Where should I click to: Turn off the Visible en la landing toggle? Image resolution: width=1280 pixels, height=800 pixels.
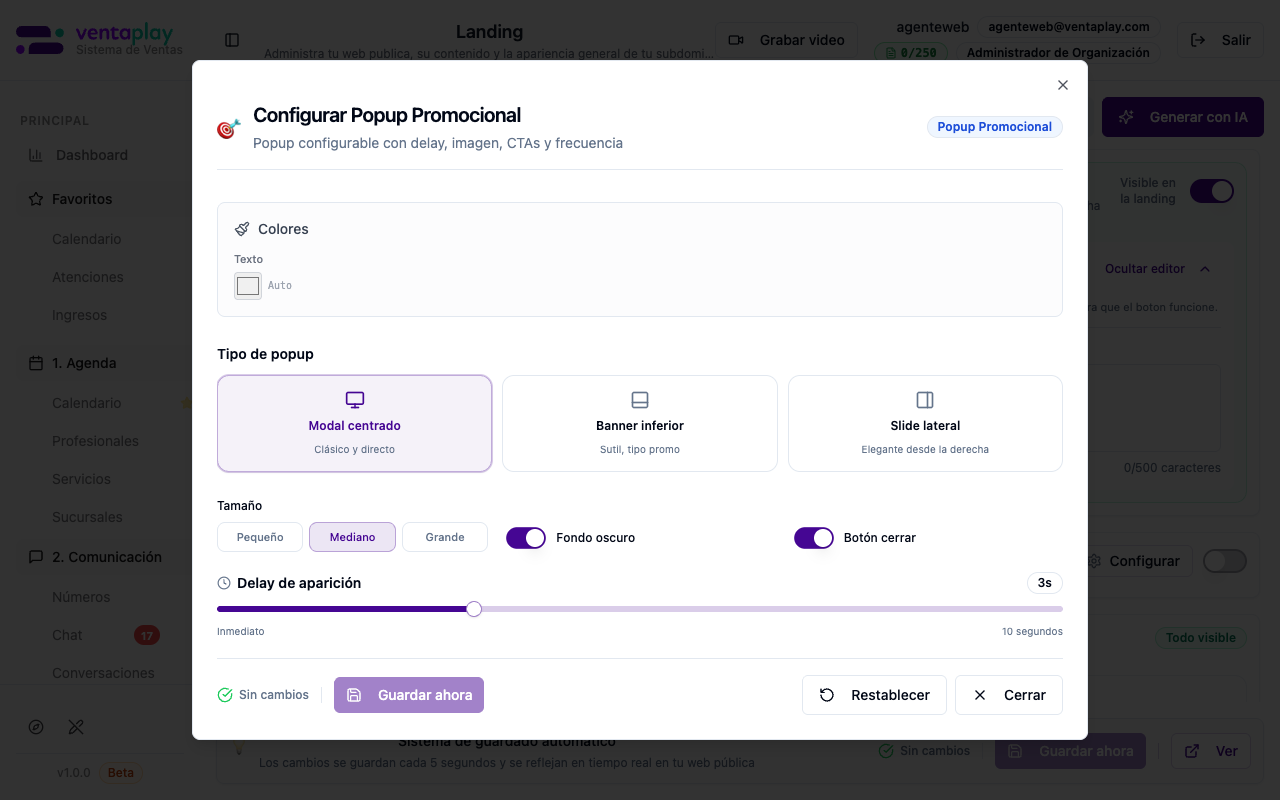pos(1212,190)
